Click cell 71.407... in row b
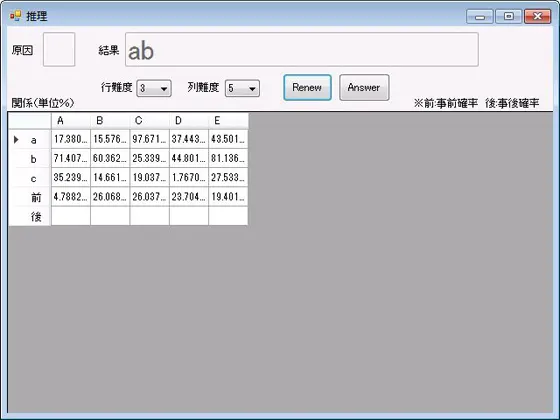This screenshot has width=560, height=420. point(71,158)
